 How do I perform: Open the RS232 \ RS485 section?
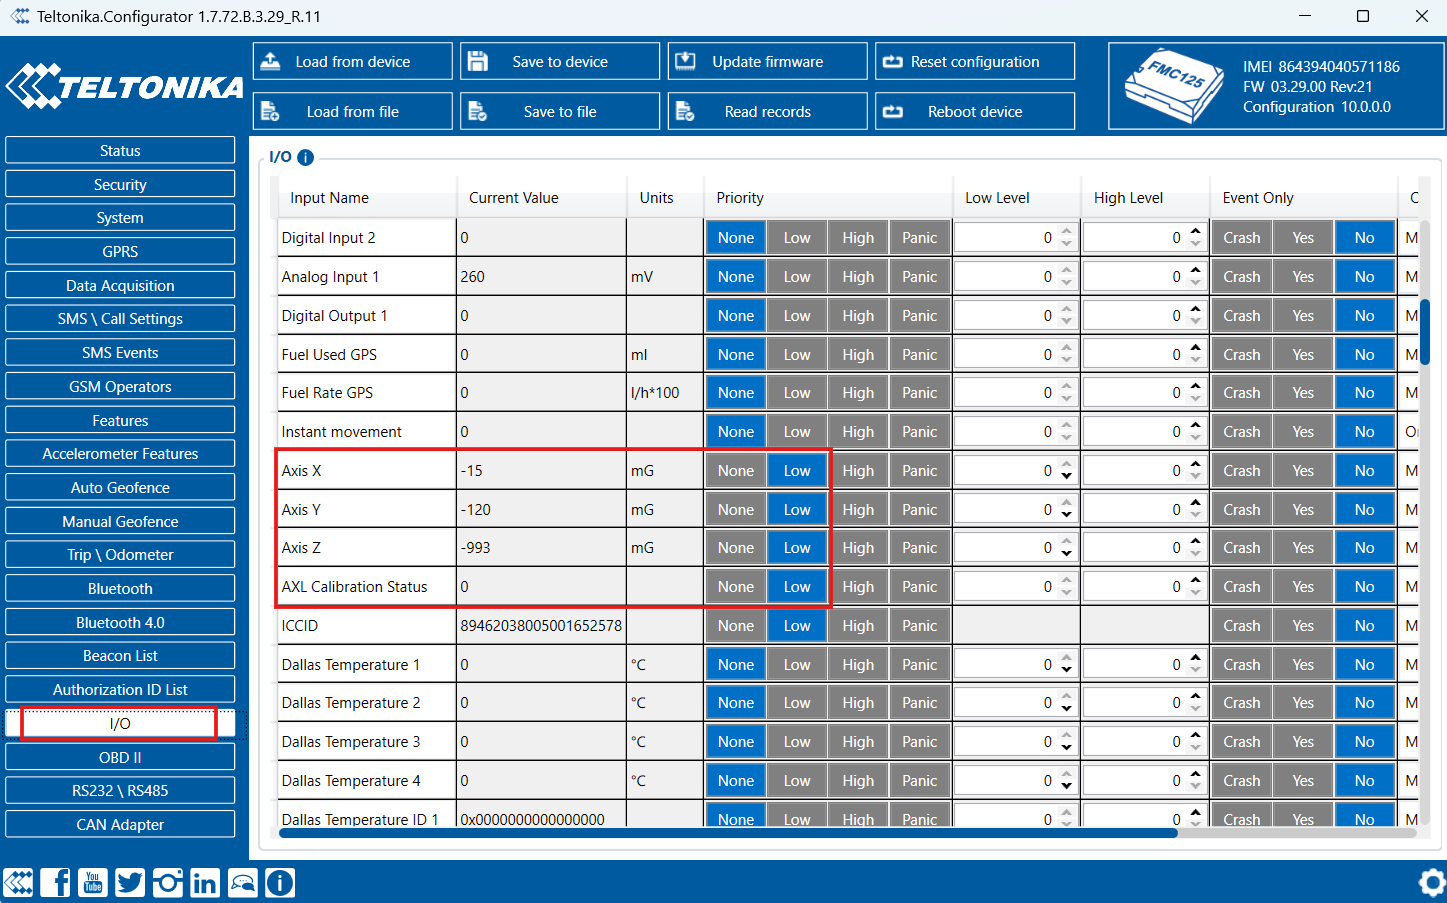pyautogui.click(x=120, y=791)
